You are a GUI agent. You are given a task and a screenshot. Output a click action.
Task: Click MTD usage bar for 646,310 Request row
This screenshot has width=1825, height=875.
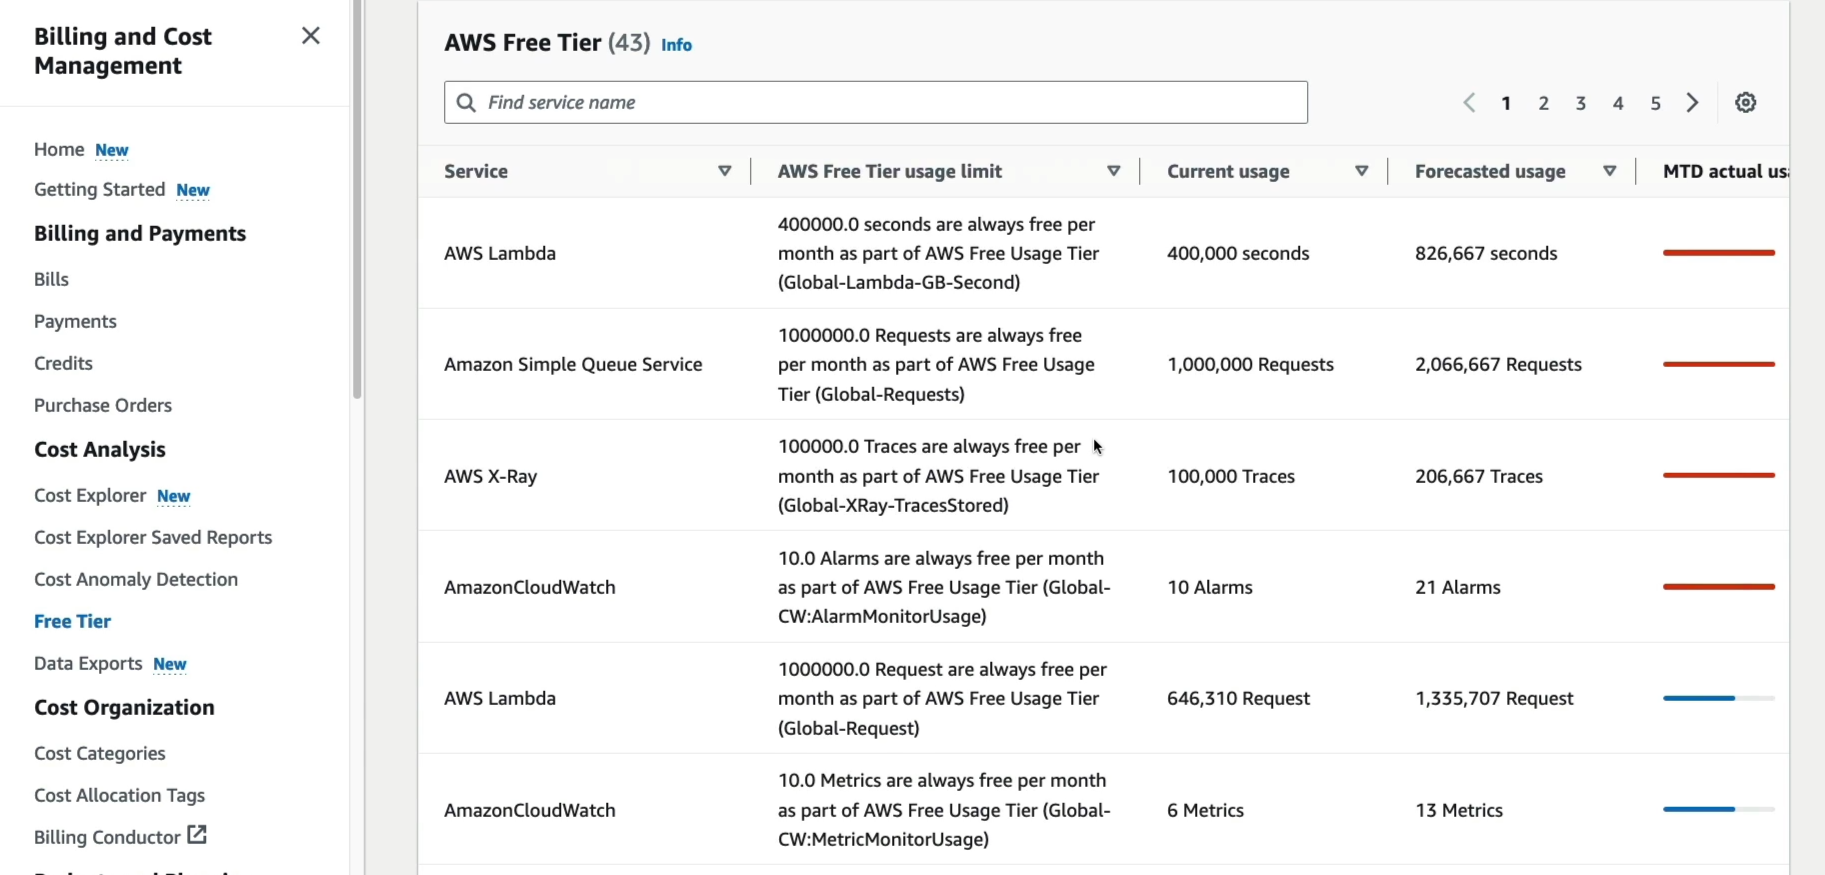click(1719, 698)
